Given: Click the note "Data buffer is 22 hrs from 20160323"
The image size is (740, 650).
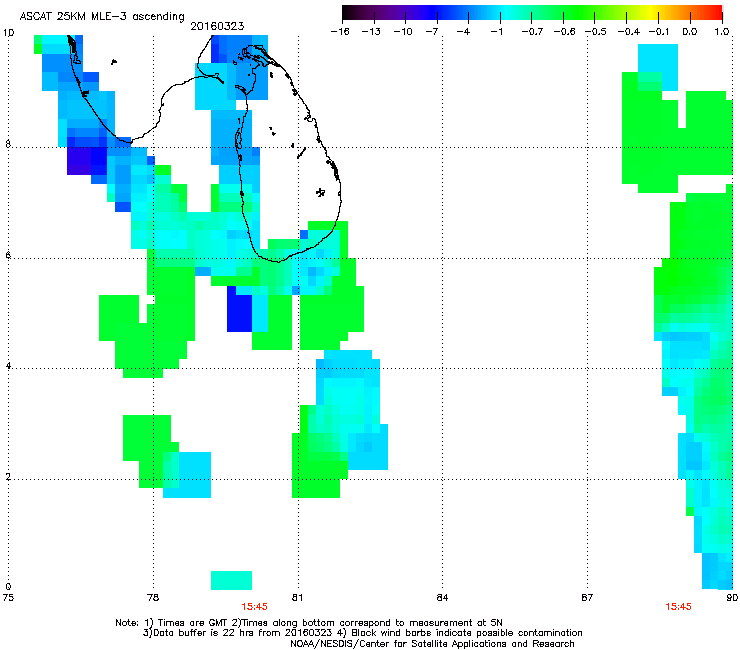Looking at the screenshot, I should [x=237, y=633].
